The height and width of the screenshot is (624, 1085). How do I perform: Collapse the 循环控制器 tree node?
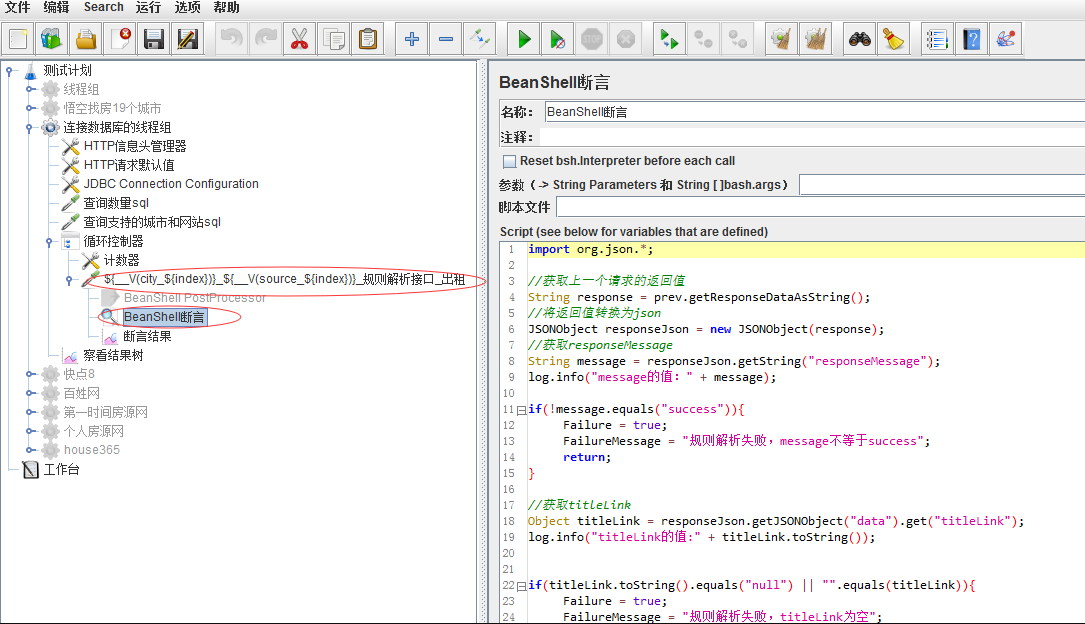[x=48, y=241]
